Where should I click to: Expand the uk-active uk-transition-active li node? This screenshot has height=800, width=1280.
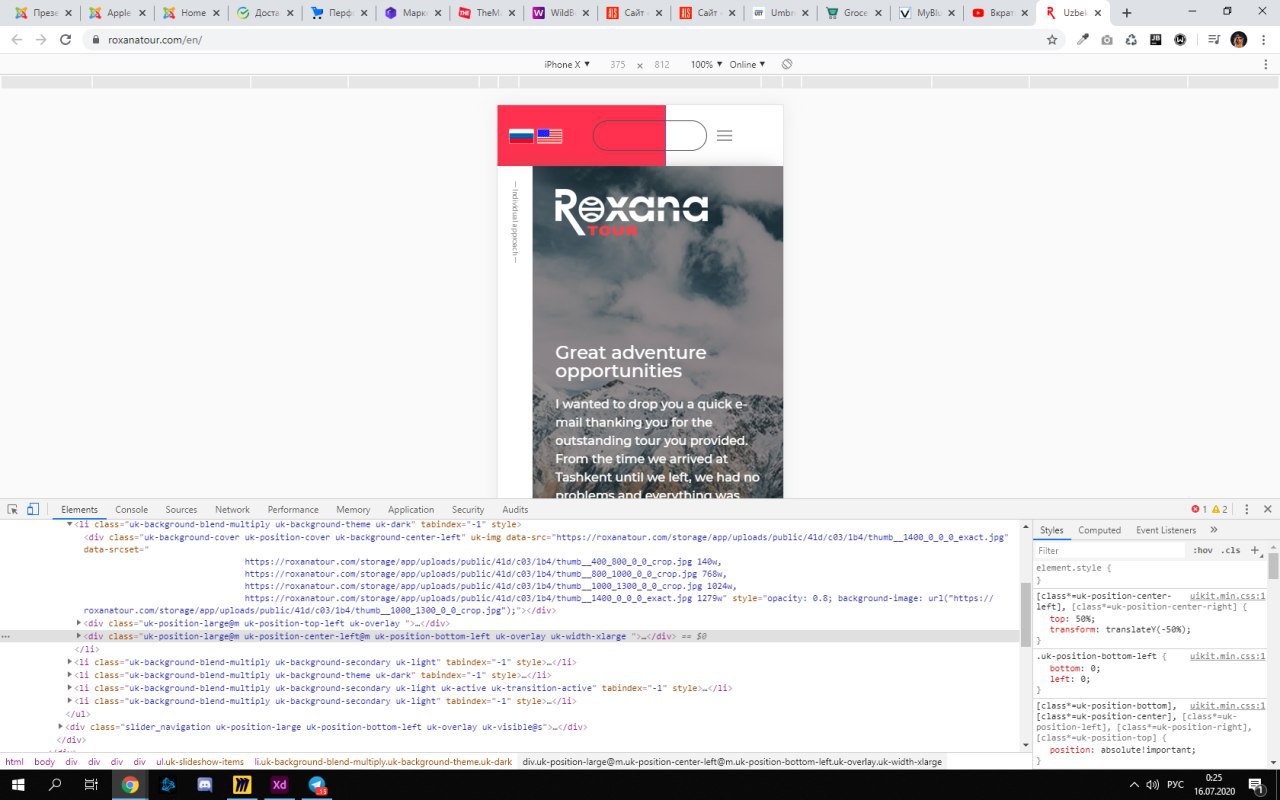pos(70,688)
